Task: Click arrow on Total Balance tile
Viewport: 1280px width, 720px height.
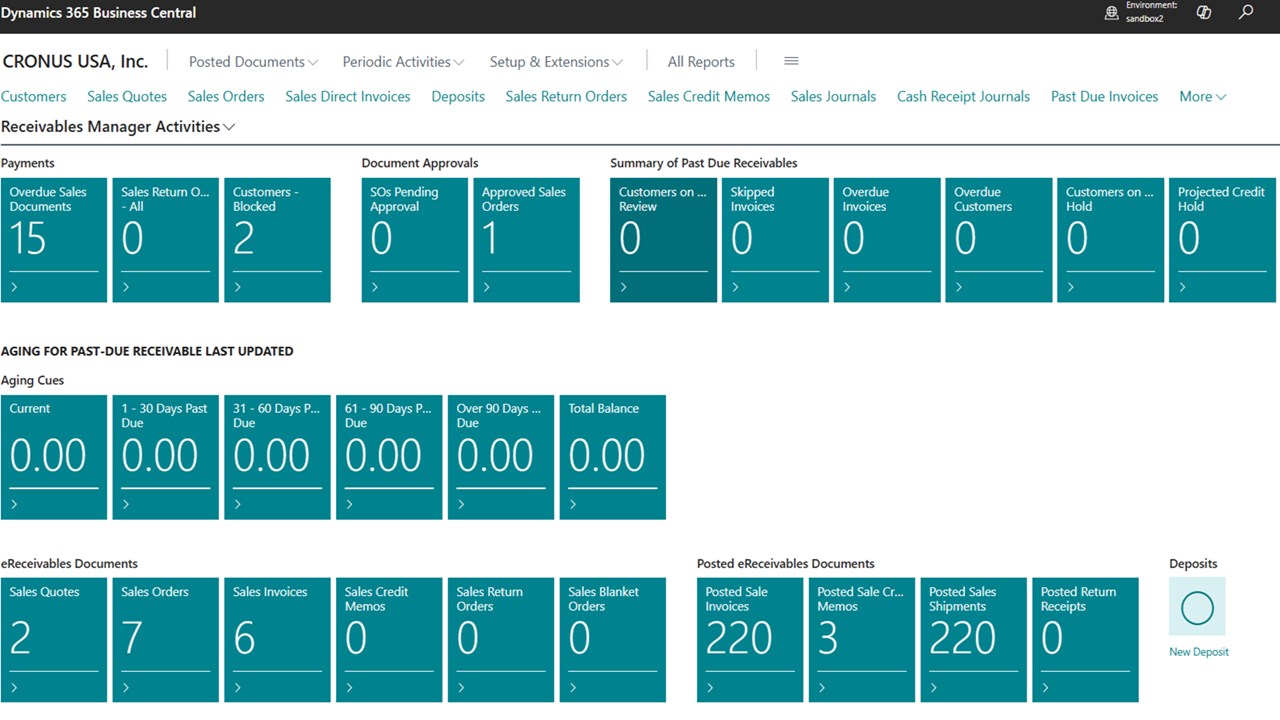Action: point(573,504)
